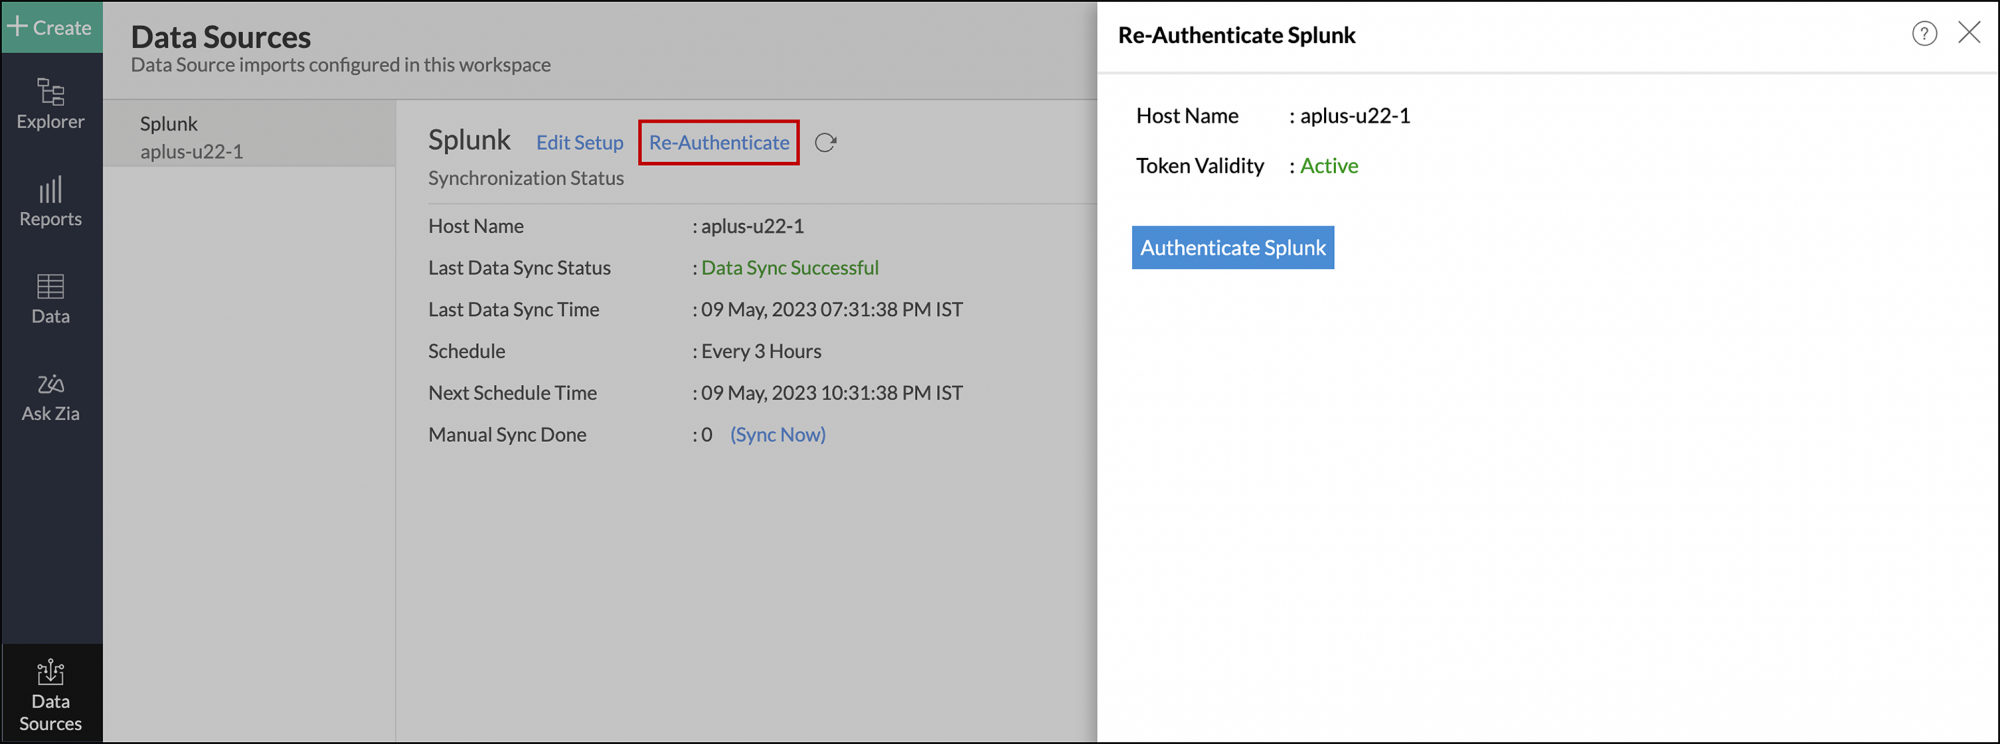Click the Next Schedule Time value

tap(831, 393)
